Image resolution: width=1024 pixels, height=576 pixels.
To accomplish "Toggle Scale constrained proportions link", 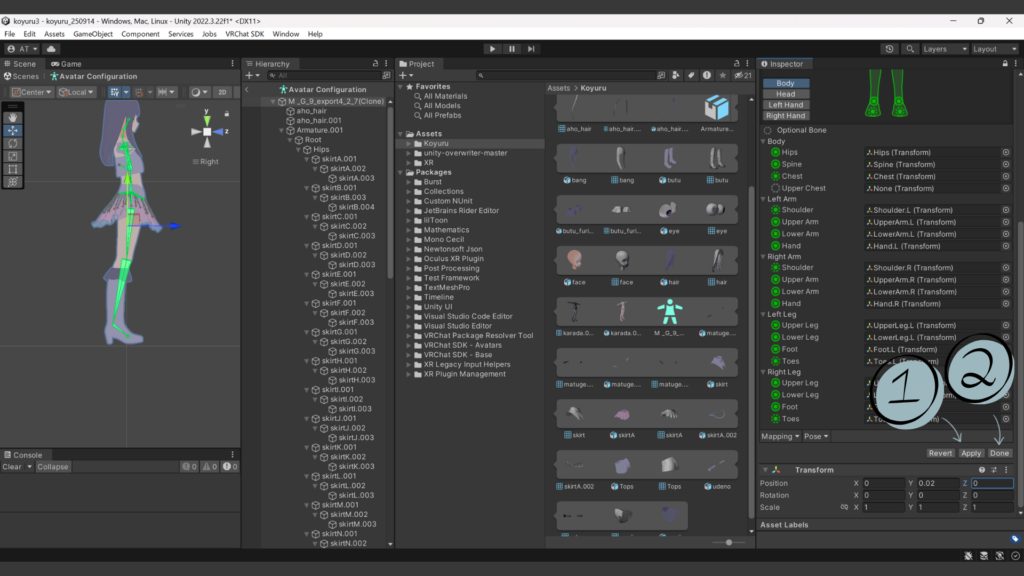I will tap(846, 507).
